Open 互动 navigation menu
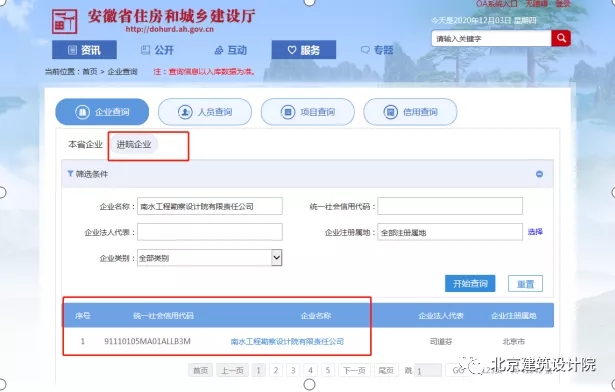615x392 pixels. [x=231, y=50]
